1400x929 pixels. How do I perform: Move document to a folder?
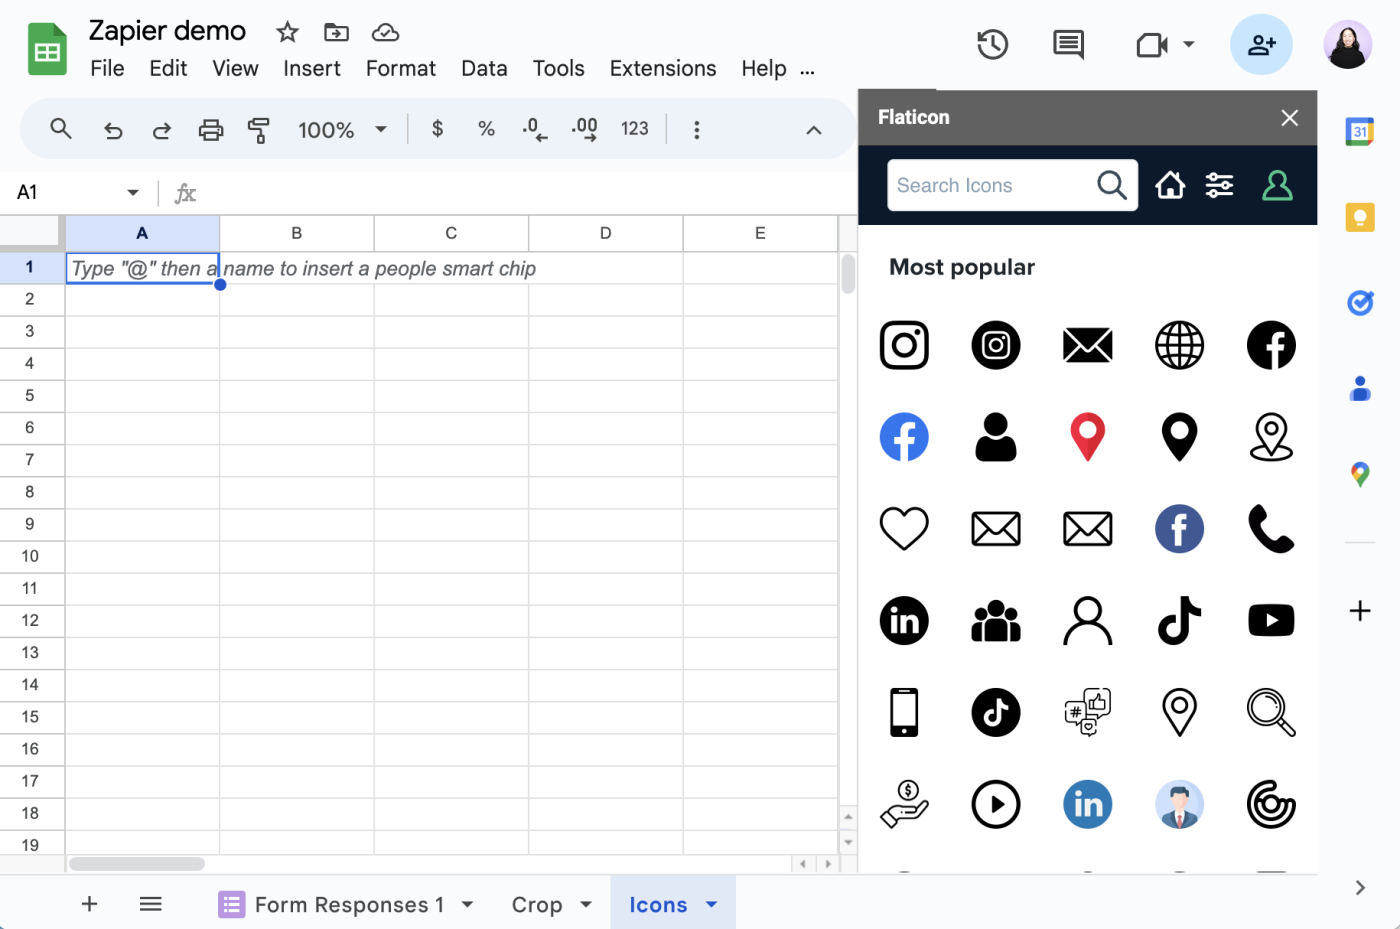click(x=337, y=32)
